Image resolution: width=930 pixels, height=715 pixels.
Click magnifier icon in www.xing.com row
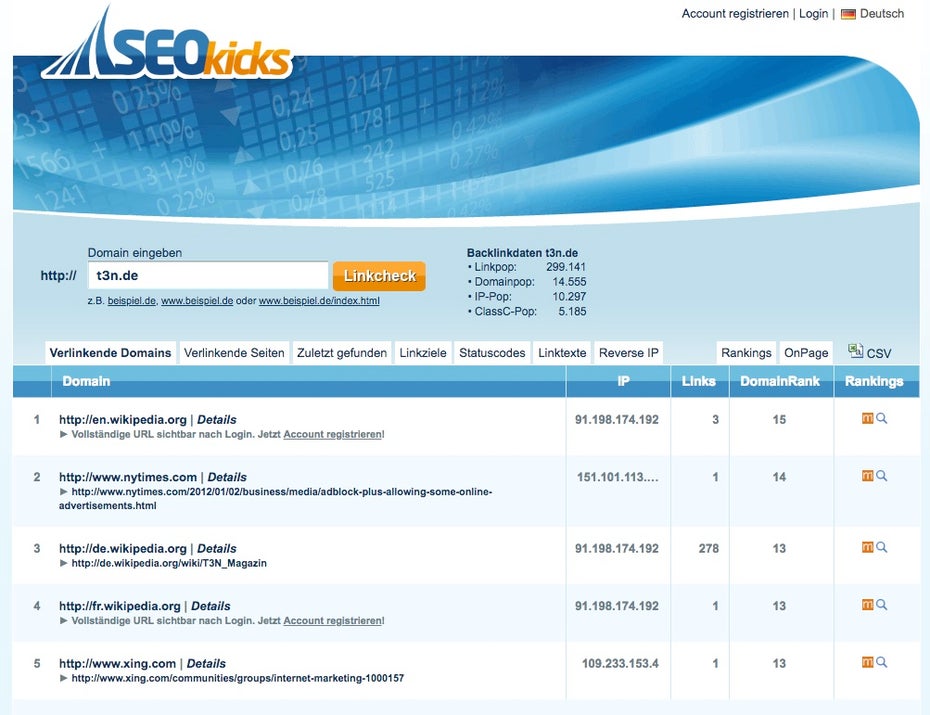pos(881,662)
